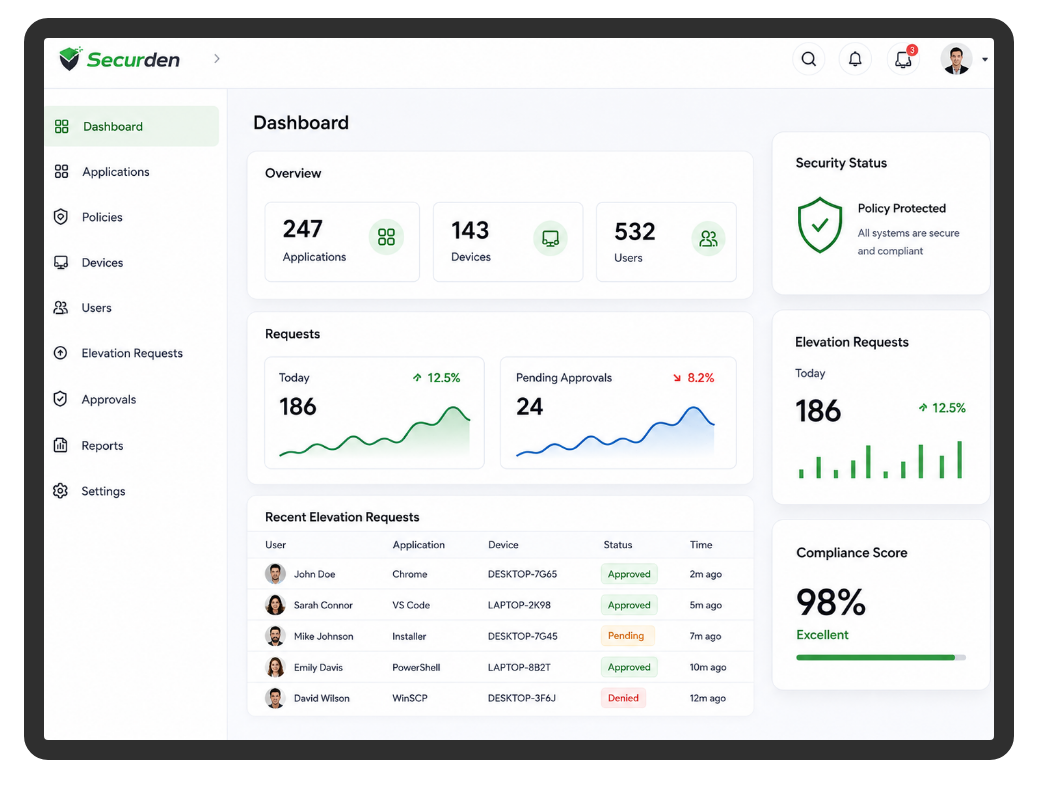
Task: Click the Pending badge for Mike Johnson
Action: 626,636
